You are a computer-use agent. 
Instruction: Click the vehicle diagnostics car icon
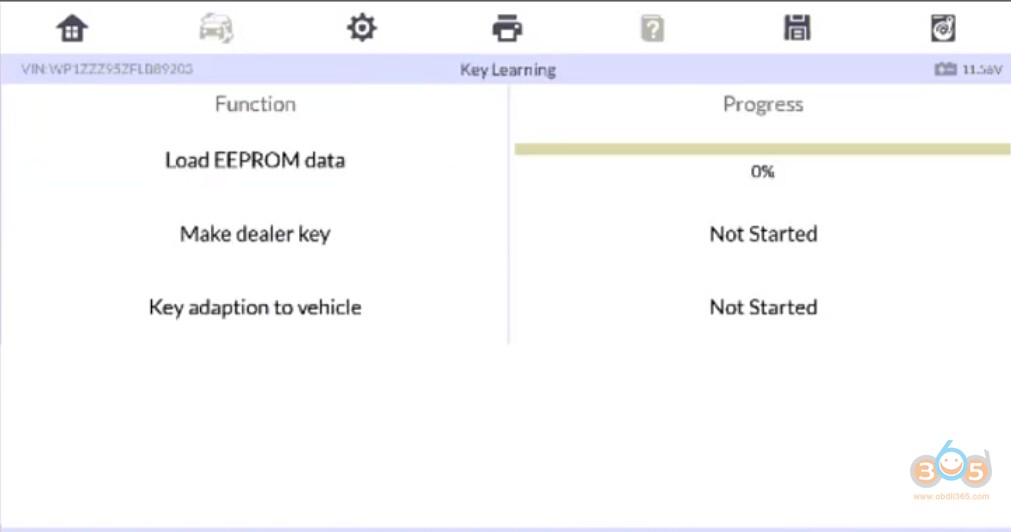216,28
